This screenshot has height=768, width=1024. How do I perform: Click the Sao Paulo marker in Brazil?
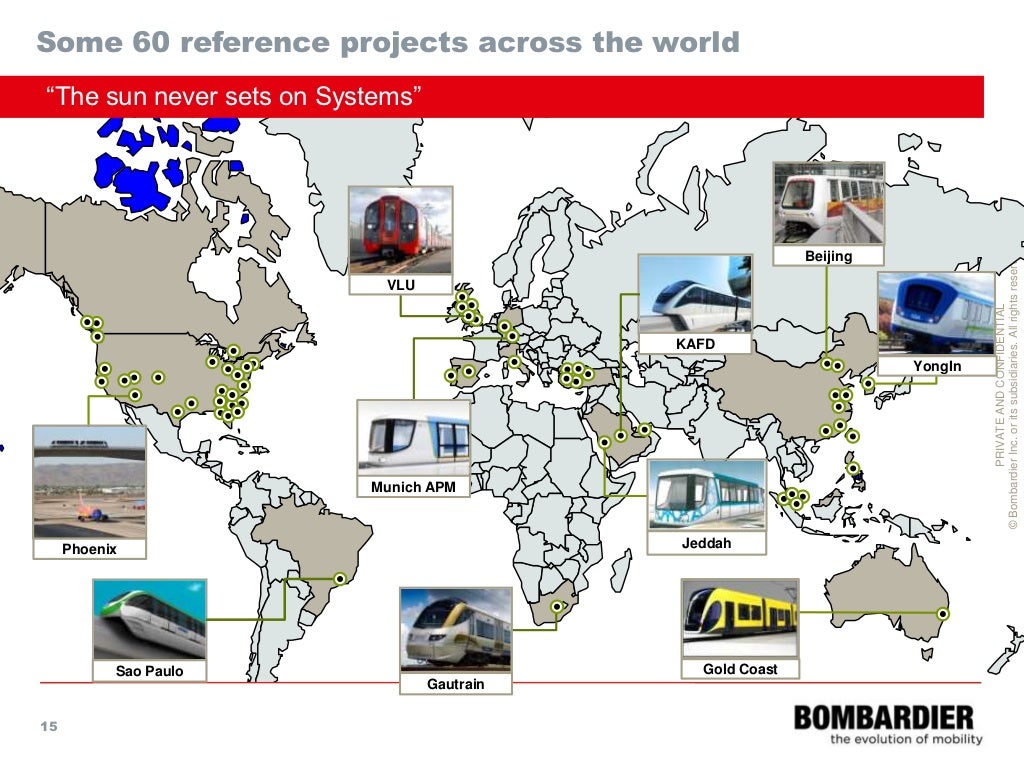[340, 579]
